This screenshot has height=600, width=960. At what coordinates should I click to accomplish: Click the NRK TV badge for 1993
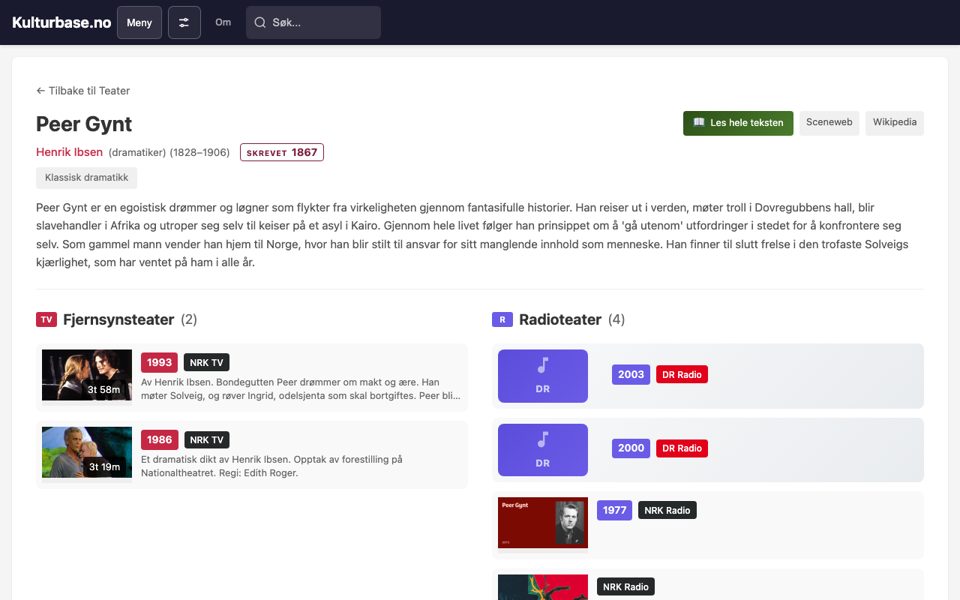(x=206, y=362)
